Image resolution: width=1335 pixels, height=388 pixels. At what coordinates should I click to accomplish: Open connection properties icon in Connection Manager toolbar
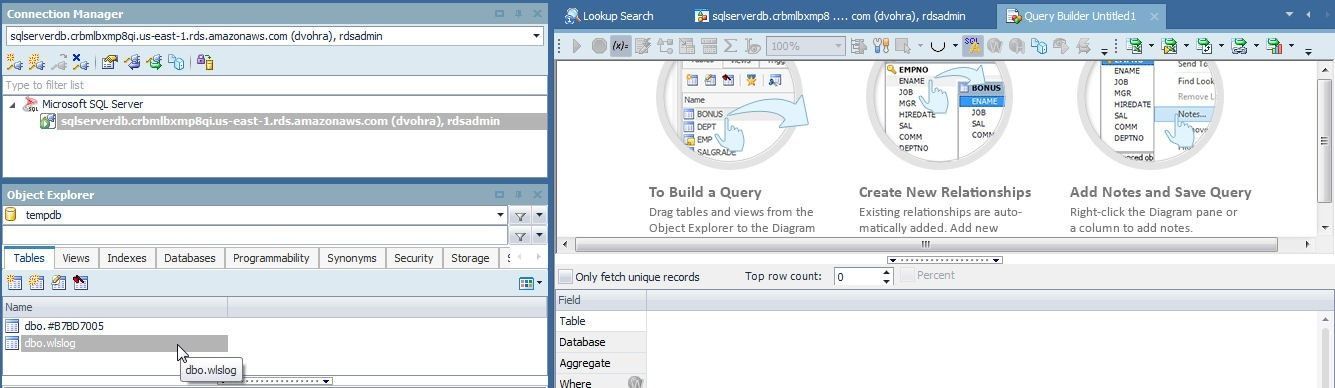(110, 62)
